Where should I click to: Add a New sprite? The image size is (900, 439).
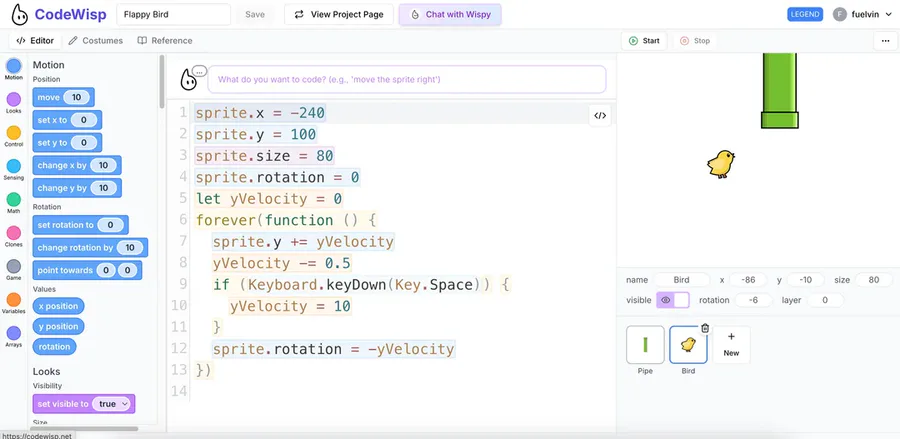[x=731, y=344]
